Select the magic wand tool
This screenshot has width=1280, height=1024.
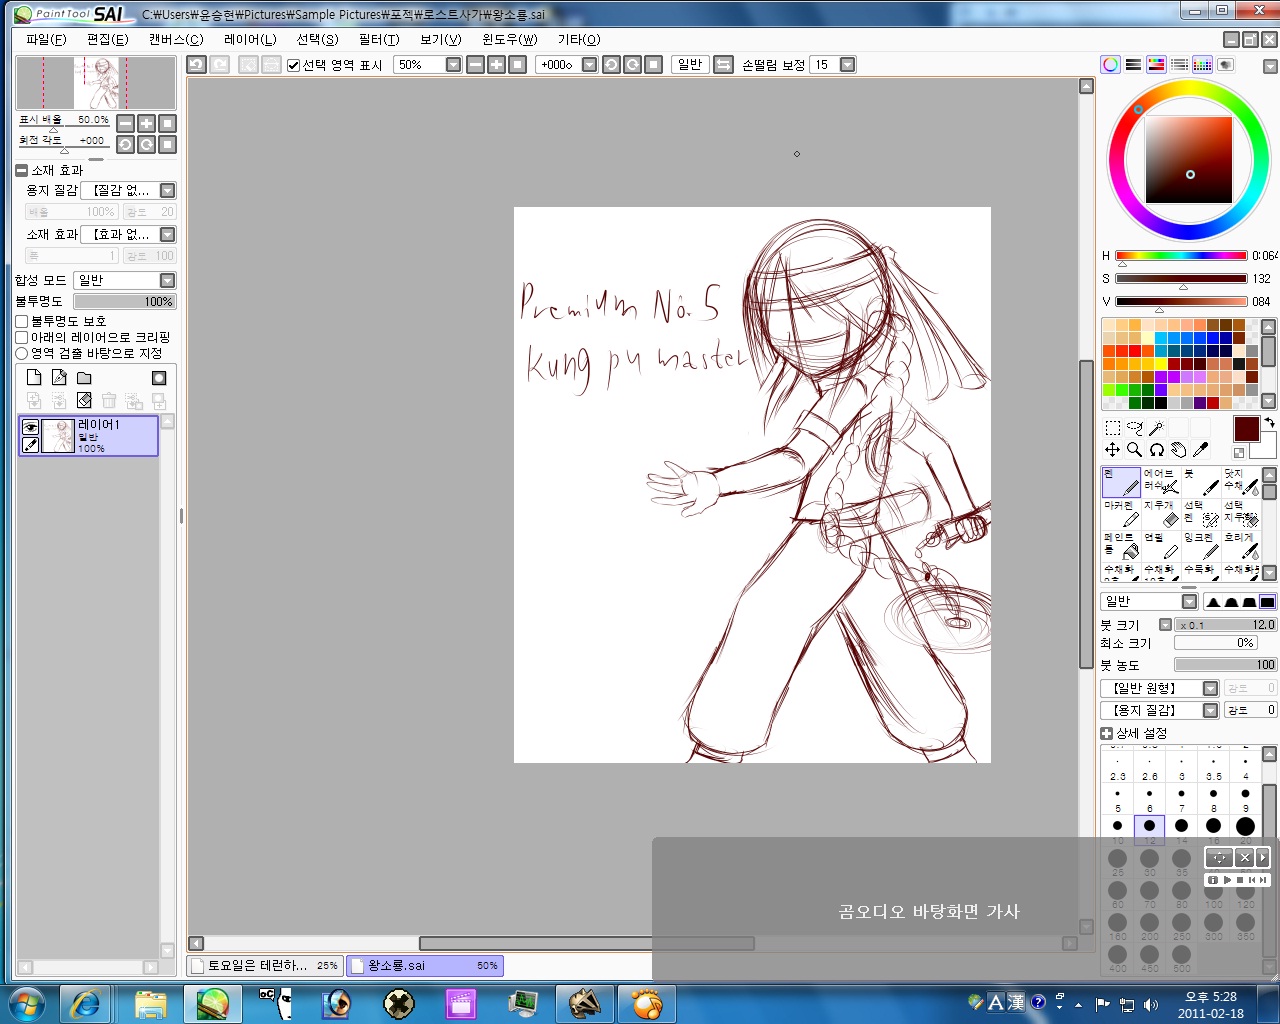tap(1156, 428)
